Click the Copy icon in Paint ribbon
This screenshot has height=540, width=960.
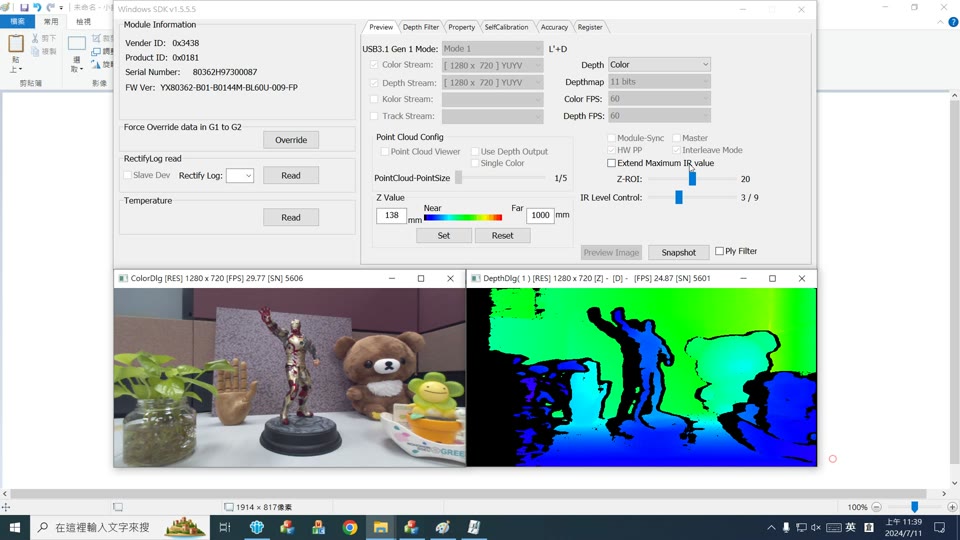pos(36,51)
